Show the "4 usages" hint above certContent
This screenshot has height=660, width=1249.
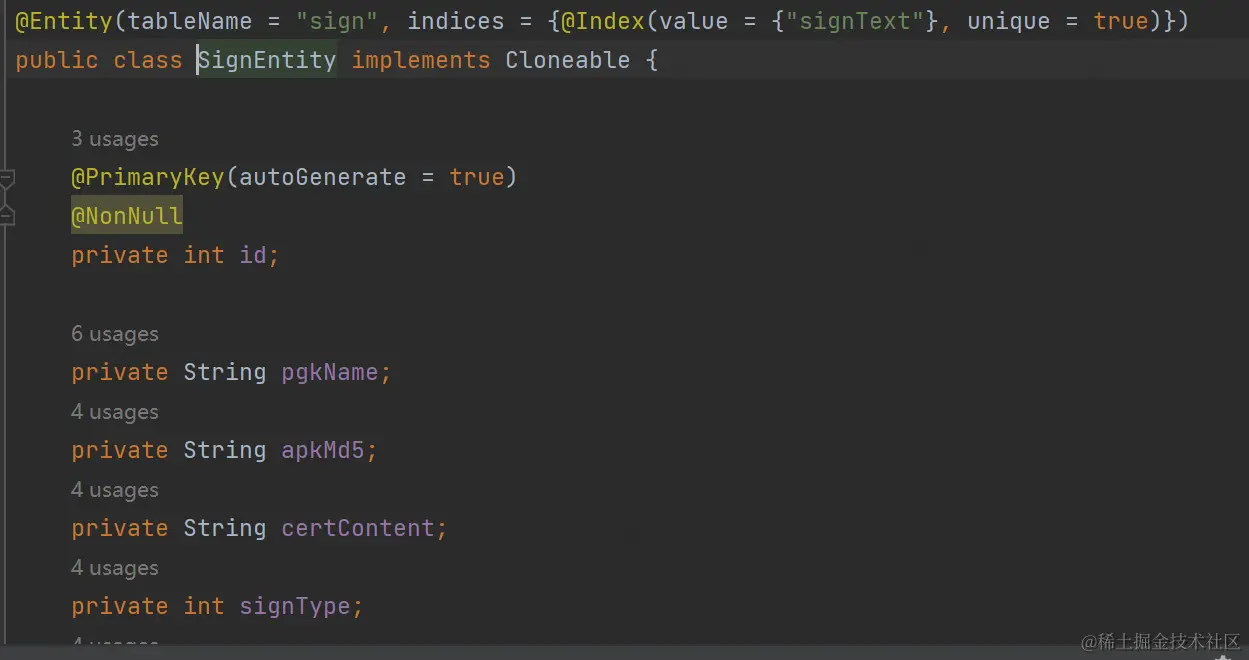[x=115, y=490]
